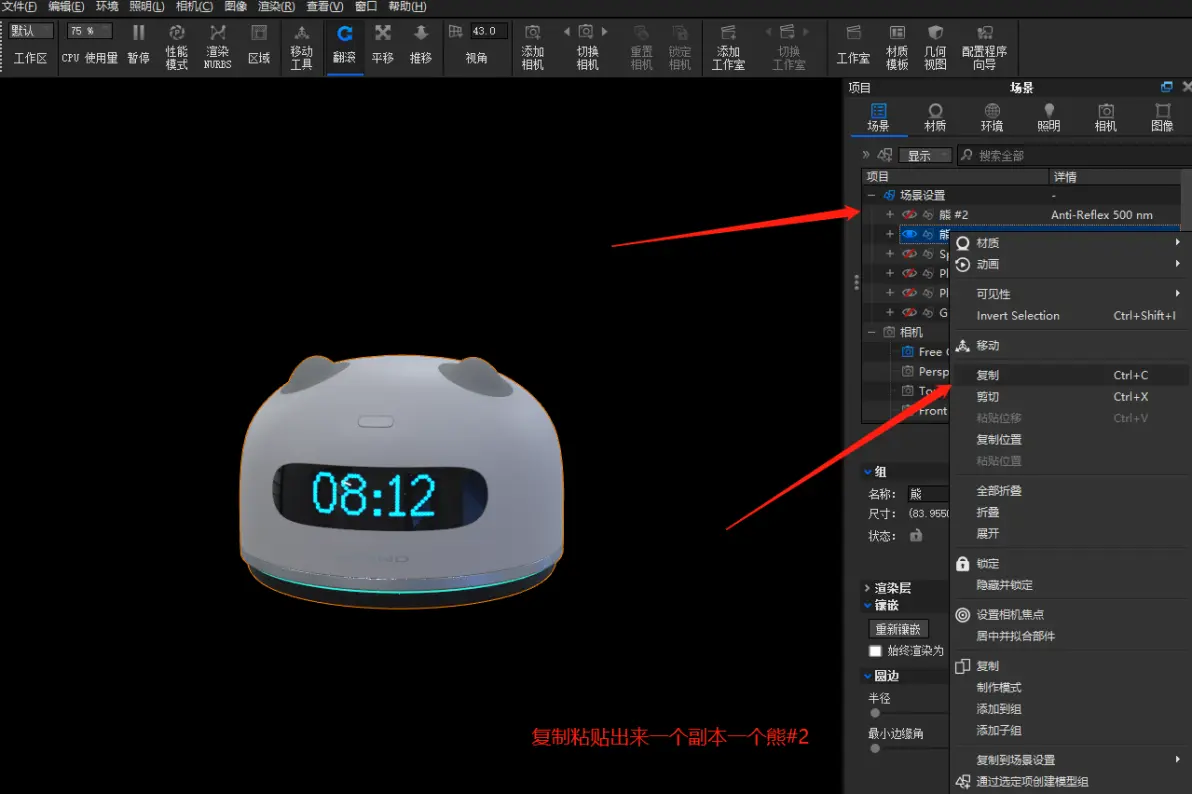The height and width of the screenshot is (794, 1192).
Task: Switch to previous camera using left arrow
Action: pos(566,32)
